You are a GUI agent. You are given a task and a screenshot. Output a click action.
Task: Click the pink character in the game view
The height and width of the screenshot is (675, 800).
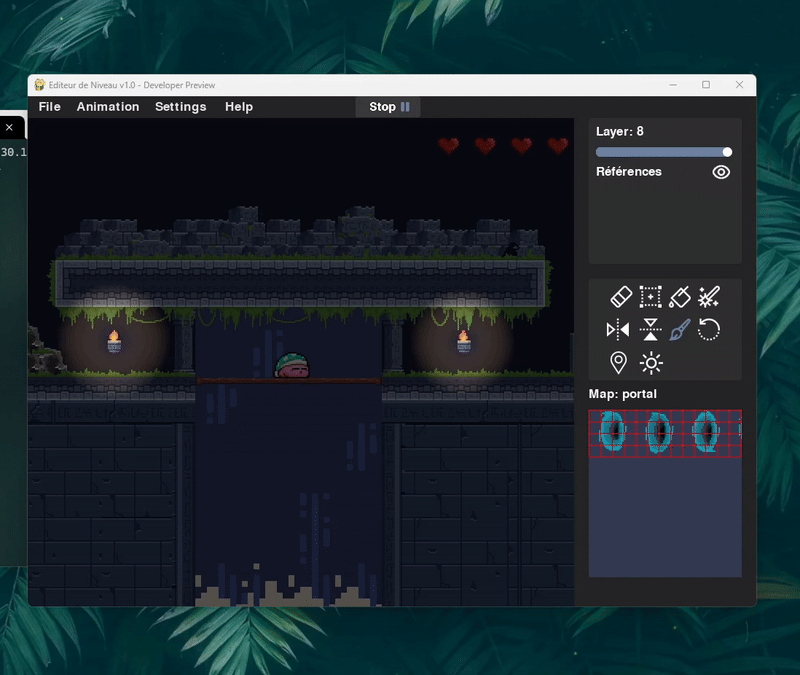click(x=292, y=365)
